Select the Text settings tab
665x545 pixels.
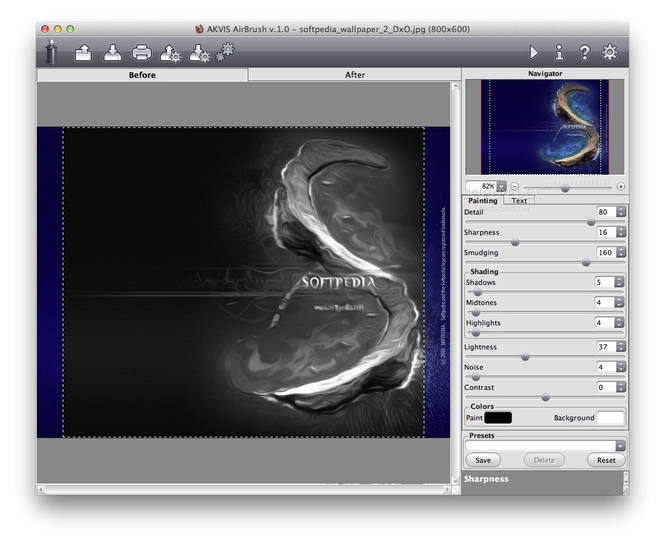pyautogui.click(x=519, y=201)
